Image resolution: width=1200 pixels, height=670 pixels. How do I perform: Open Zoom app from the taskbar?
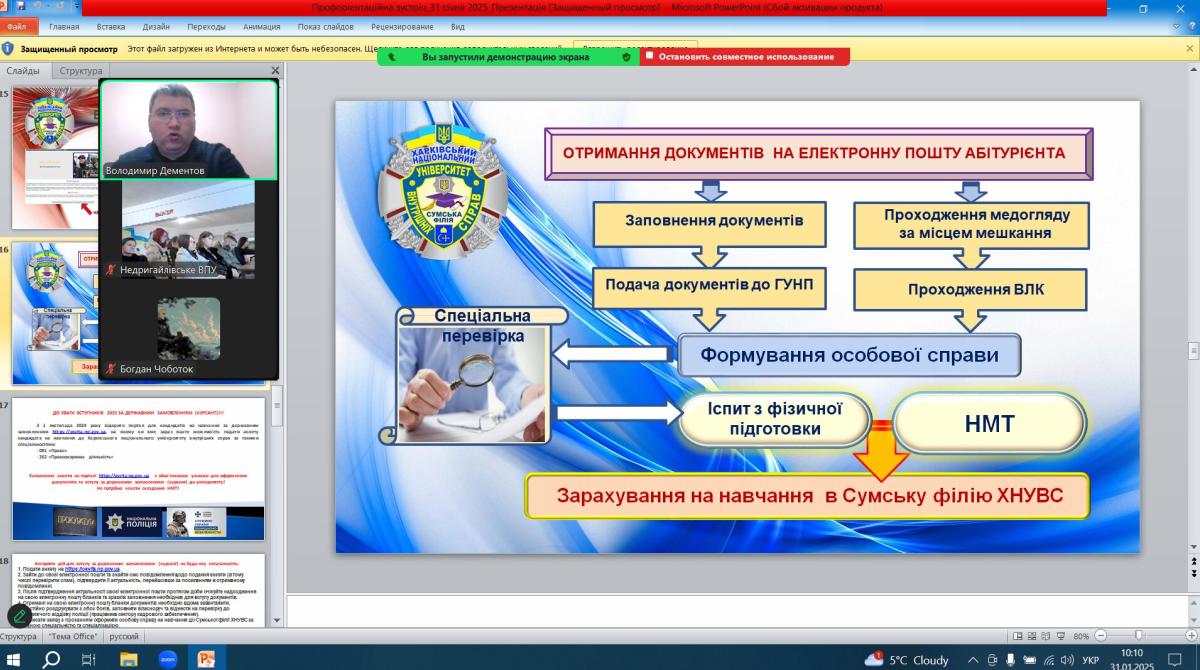(167, 659)
